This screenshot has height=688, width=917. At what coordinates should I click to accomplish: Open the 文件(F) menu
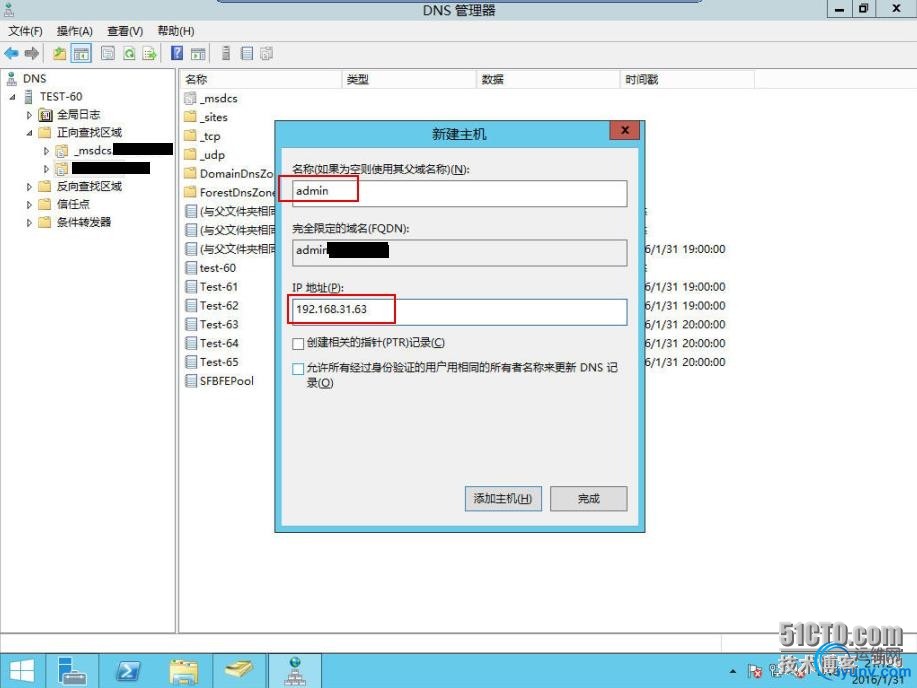(25, 31)
